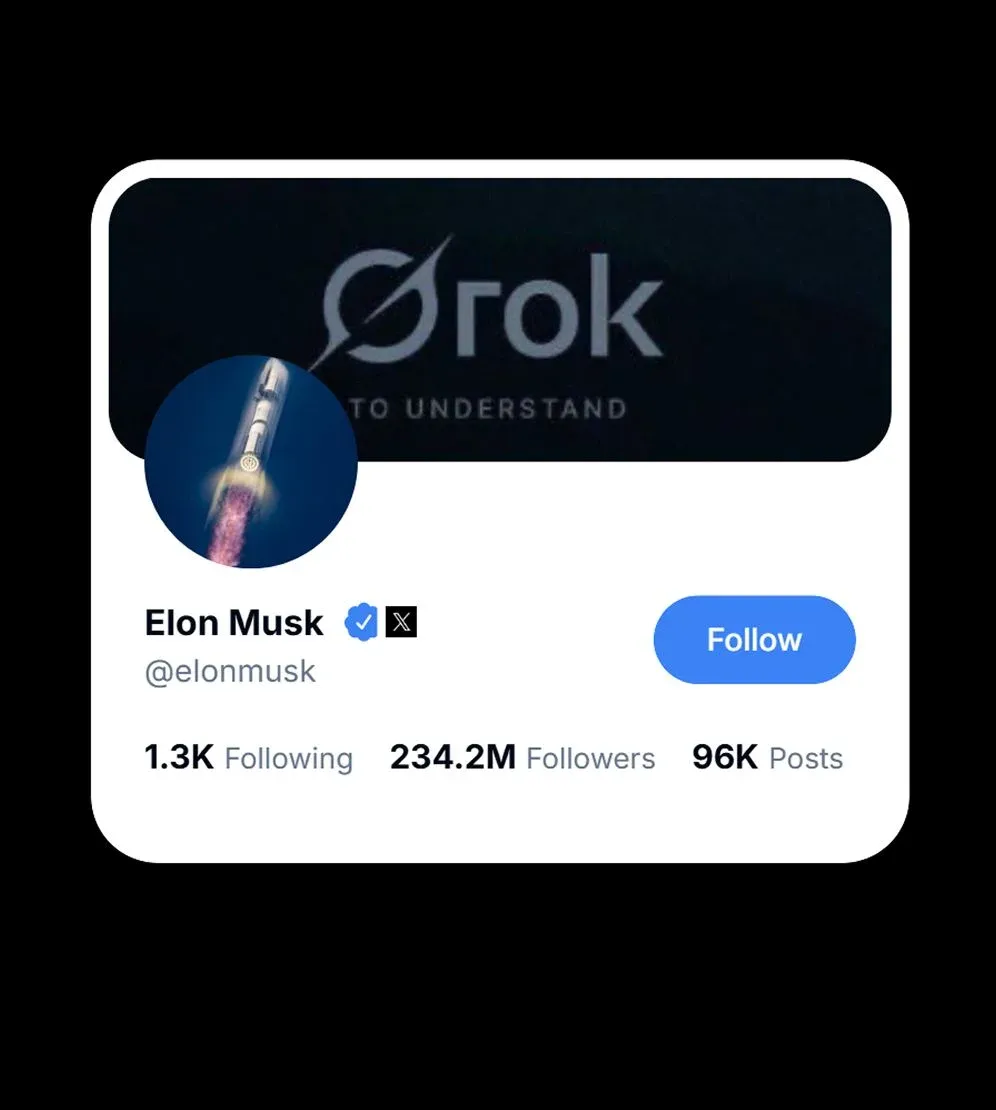
Task: Show the 96K Posts count
Action: [767, 757]
